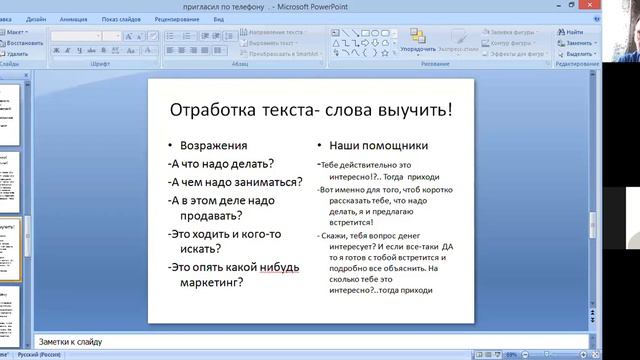The height and width of the screenshot is (360, 640).
Task: Open Направление текста menu
Action: tap(273, 32)
